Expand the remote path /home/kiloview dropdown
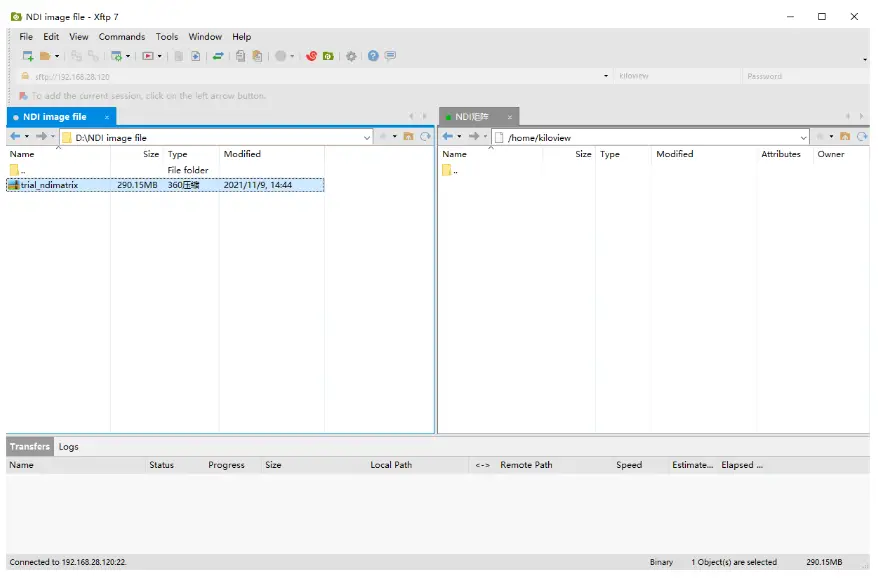Screen dimensions: 878x581 [803, 137]
